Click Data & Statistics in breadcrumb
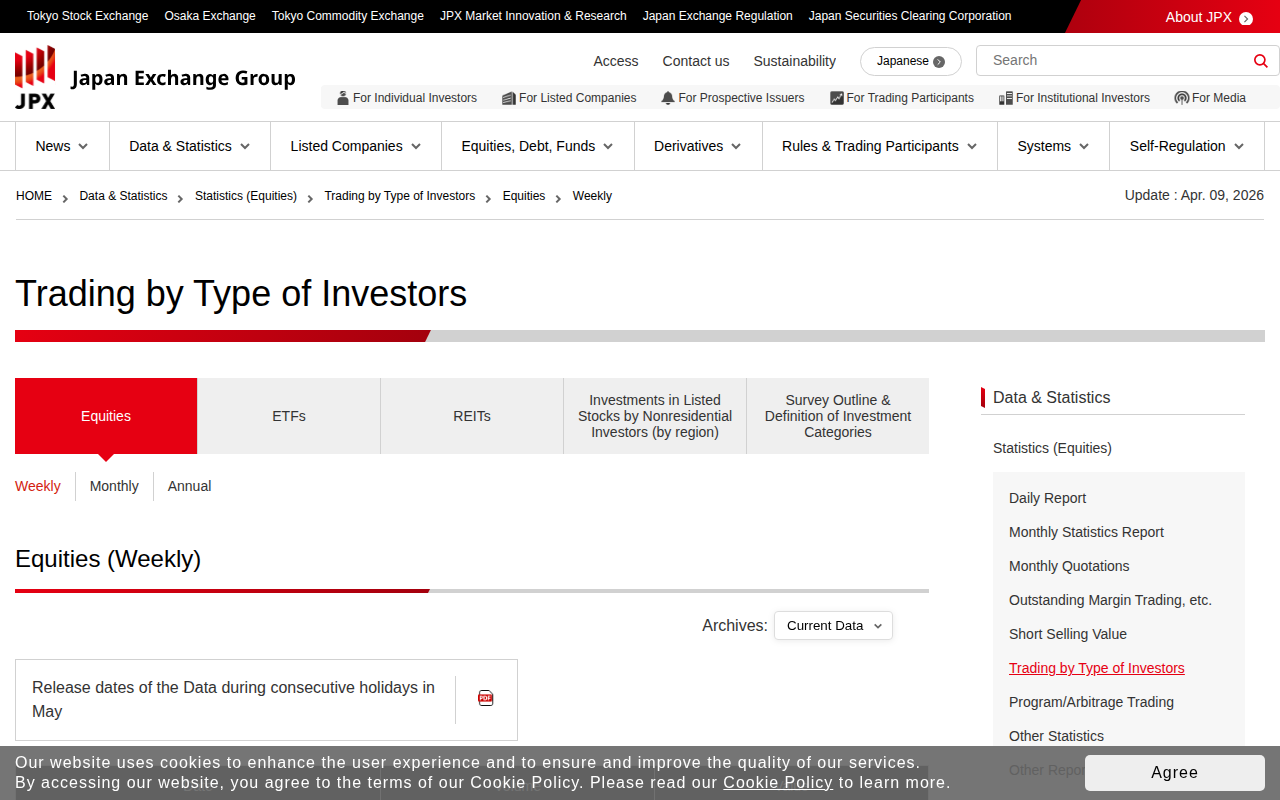The width and height of the screenshot is (1280, 800). (124, 196)
